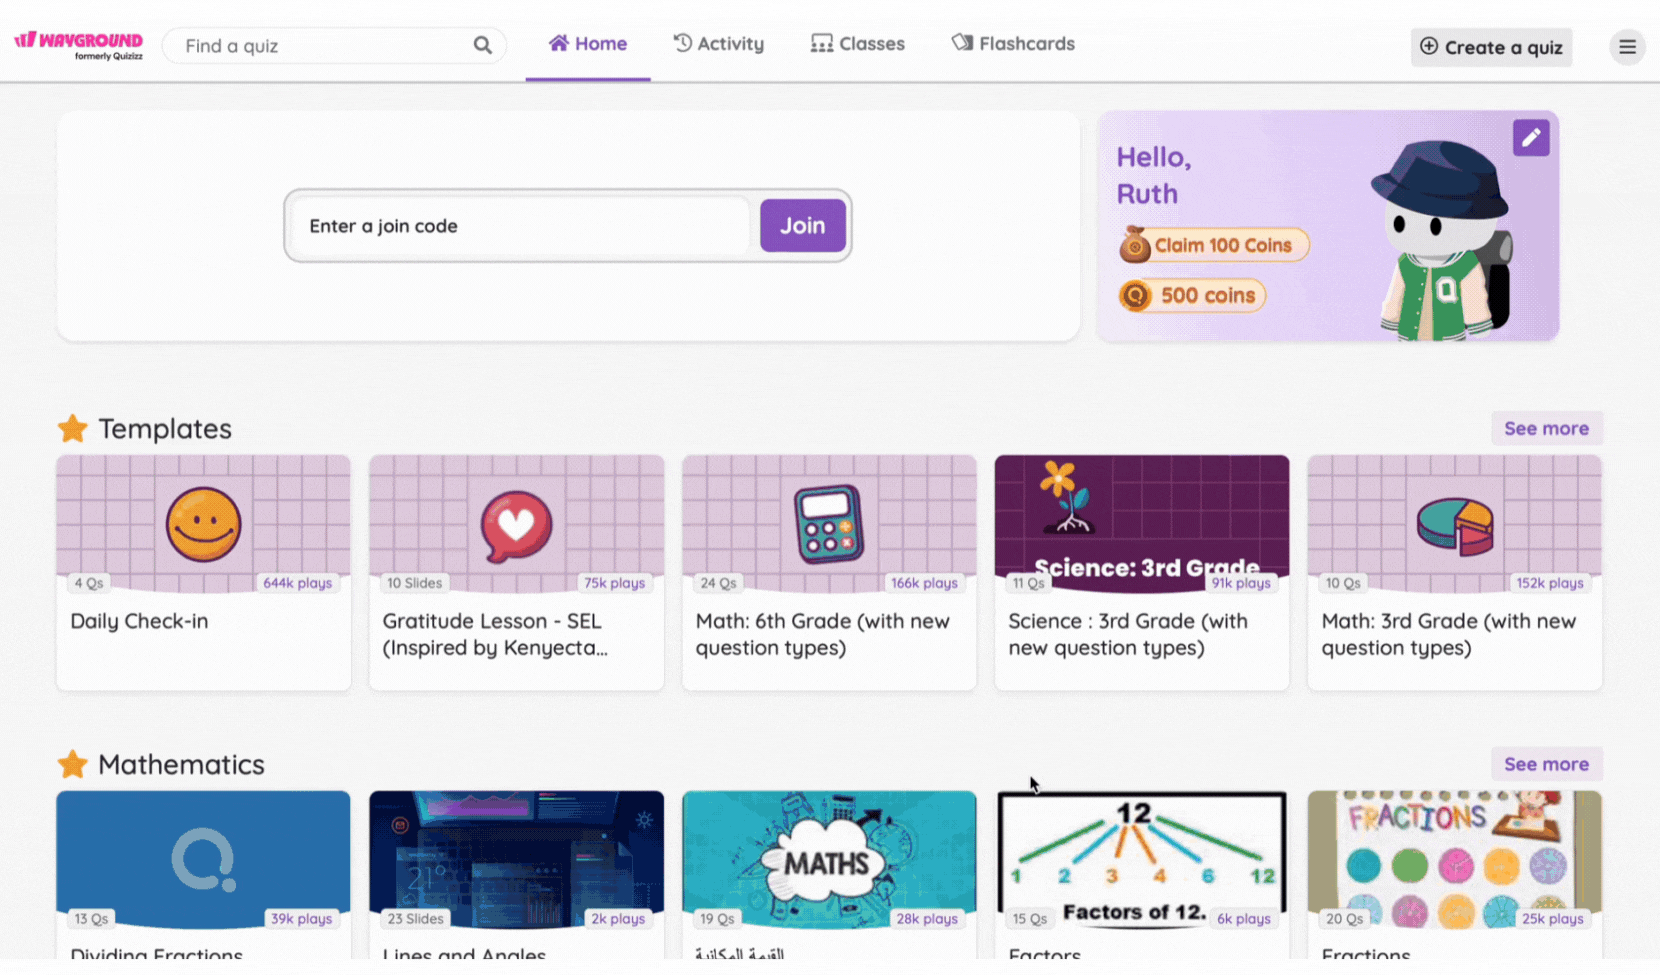Click the 'Hello, Ruth' greeting text
Viewport: 1660px width, 975px height.
[x=1154, y=175]
